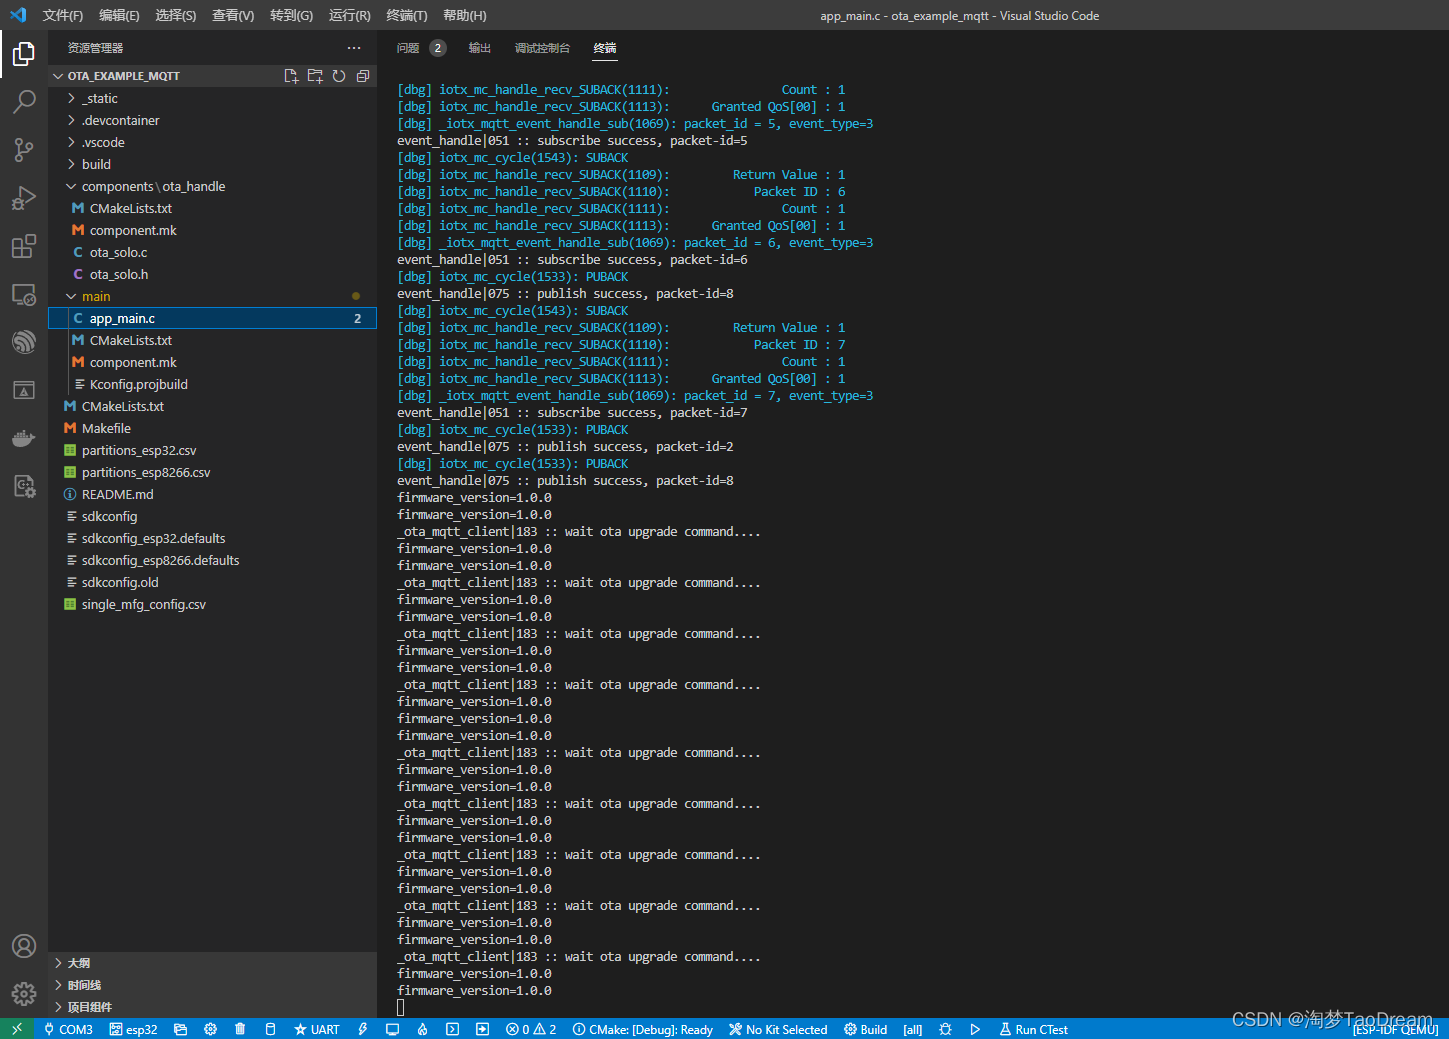This screenshot has height=1039, width=1449.
Task: Click No Kit Selected in status bar
Action: pos(778,1029)
